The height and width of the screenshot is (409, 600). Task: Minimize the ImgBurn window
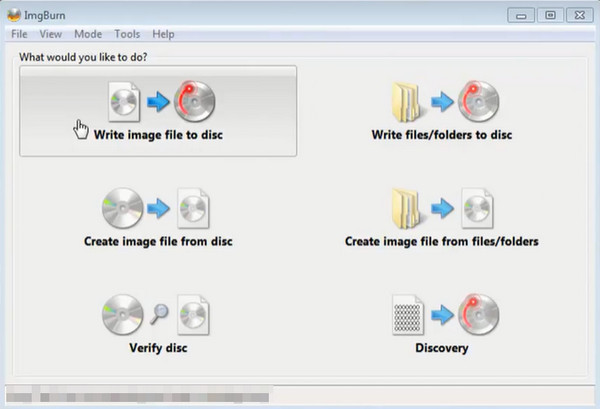[x=521, y=15]
